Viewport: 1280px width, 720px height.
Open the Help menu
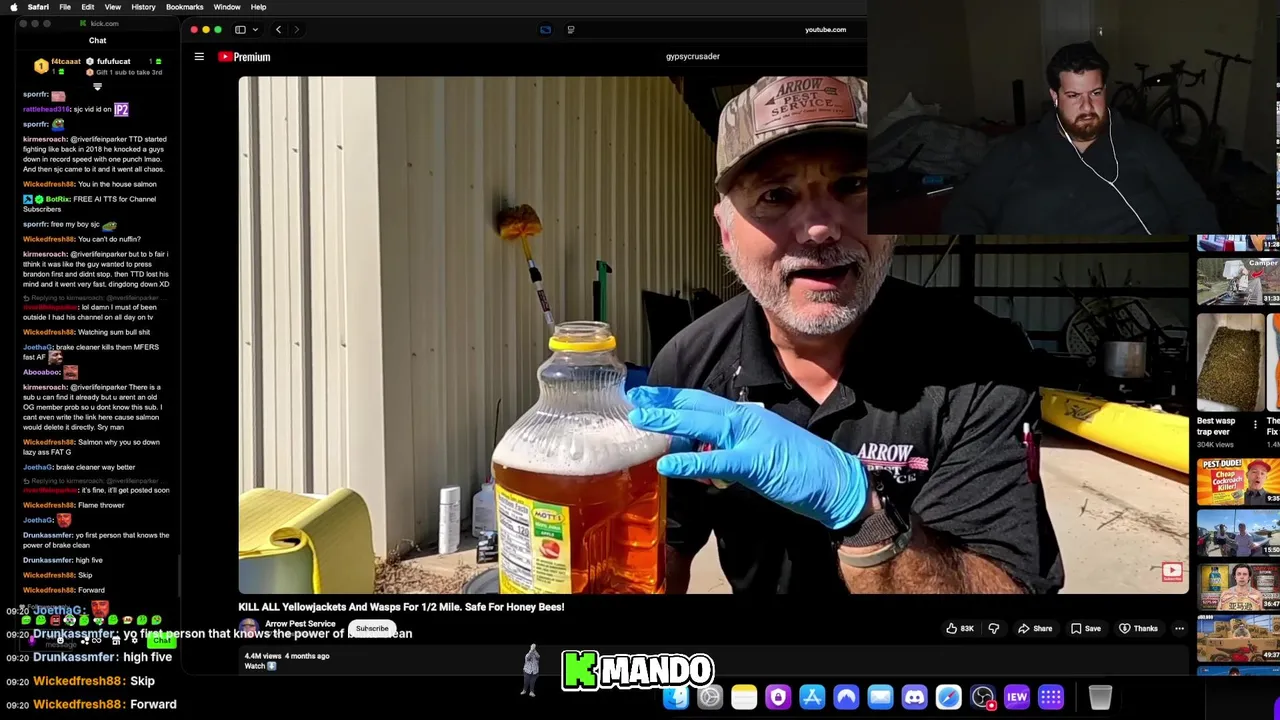(x=258, y=7)
